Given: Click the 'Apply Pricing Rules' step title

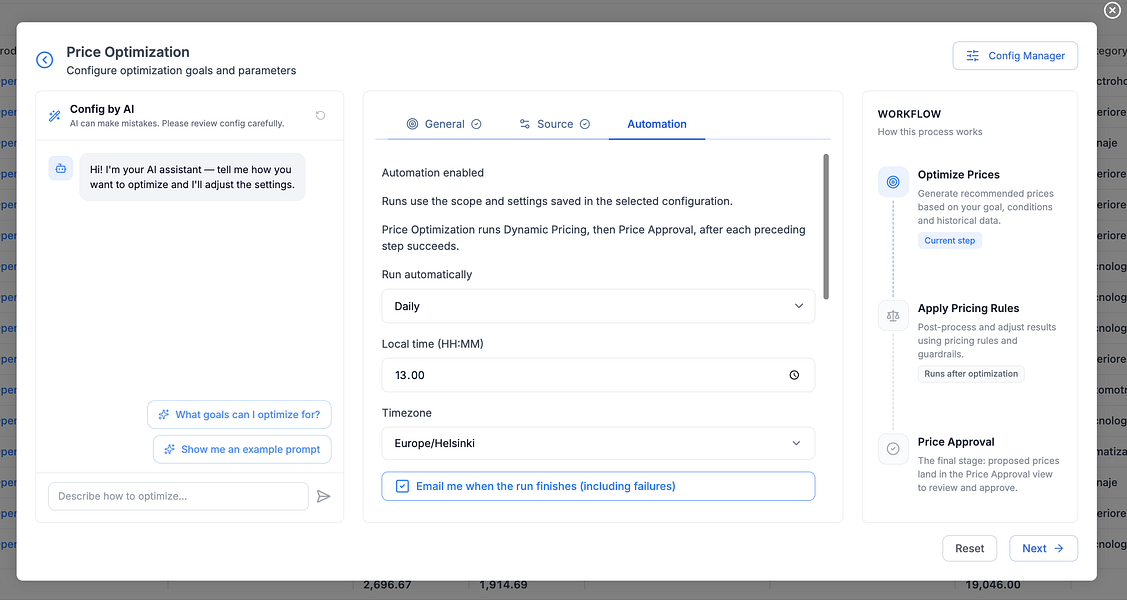Looking at the screenshot, I should click(968, 308).
